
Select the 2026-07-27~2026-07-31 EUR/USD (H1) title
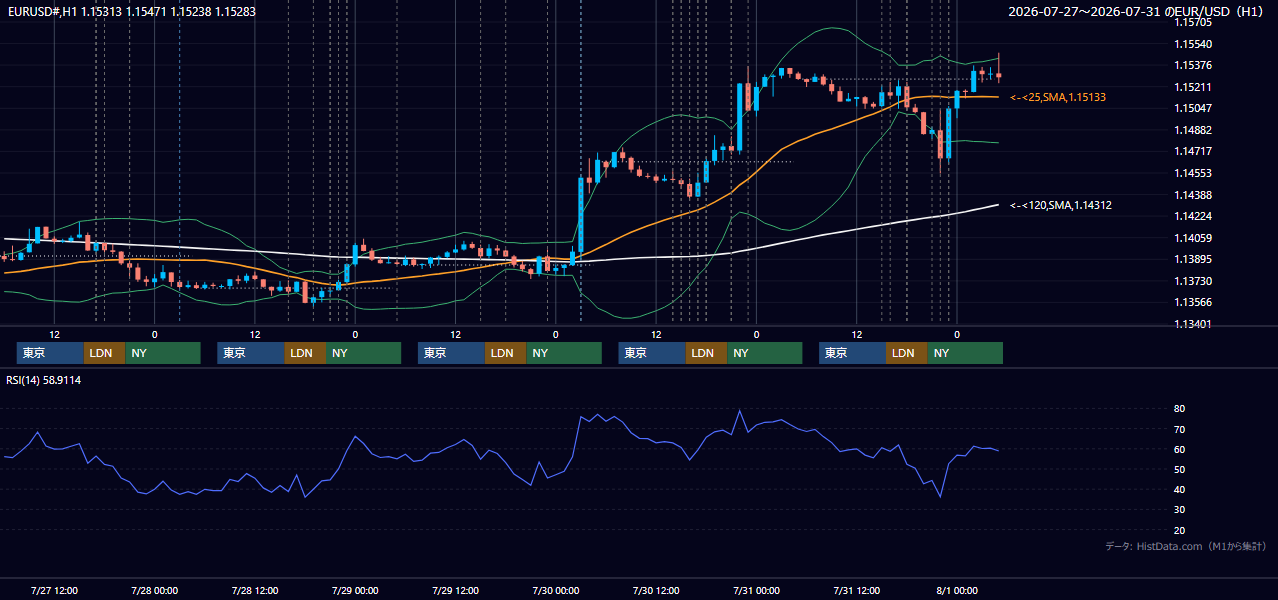[x=1137, y=11]
